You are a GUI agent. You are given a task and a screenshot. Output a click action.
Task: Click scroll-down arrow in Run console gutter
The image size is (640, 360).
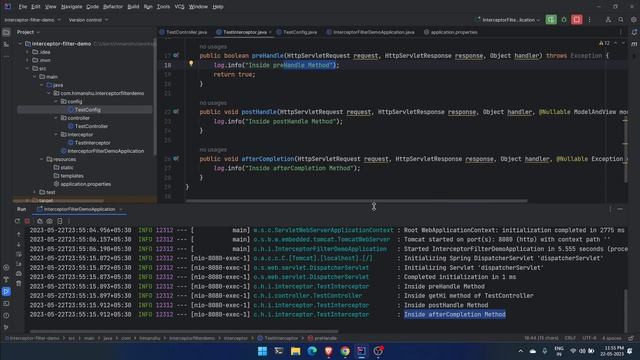pyautogui.click(x=19, y=244)
